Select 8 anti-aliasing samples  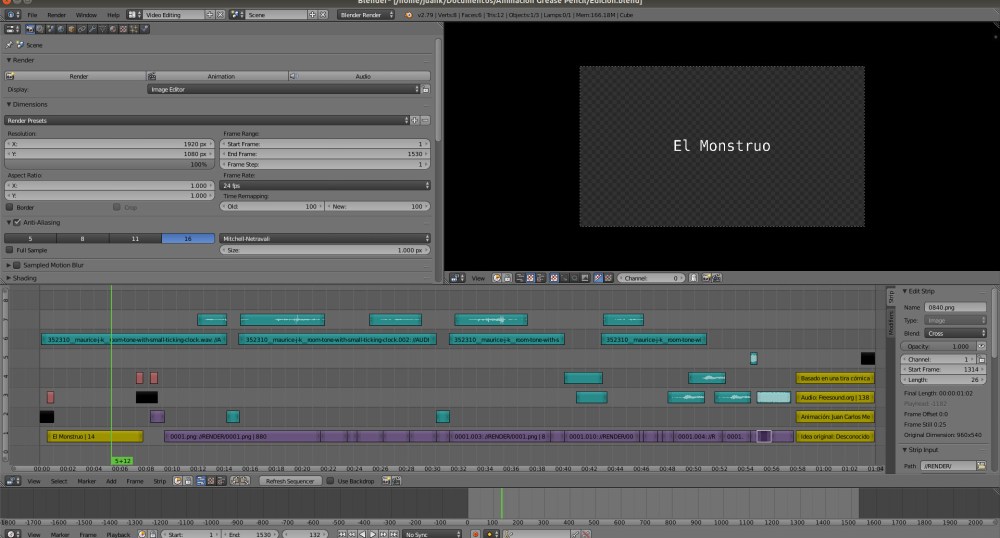pos(83,238)
